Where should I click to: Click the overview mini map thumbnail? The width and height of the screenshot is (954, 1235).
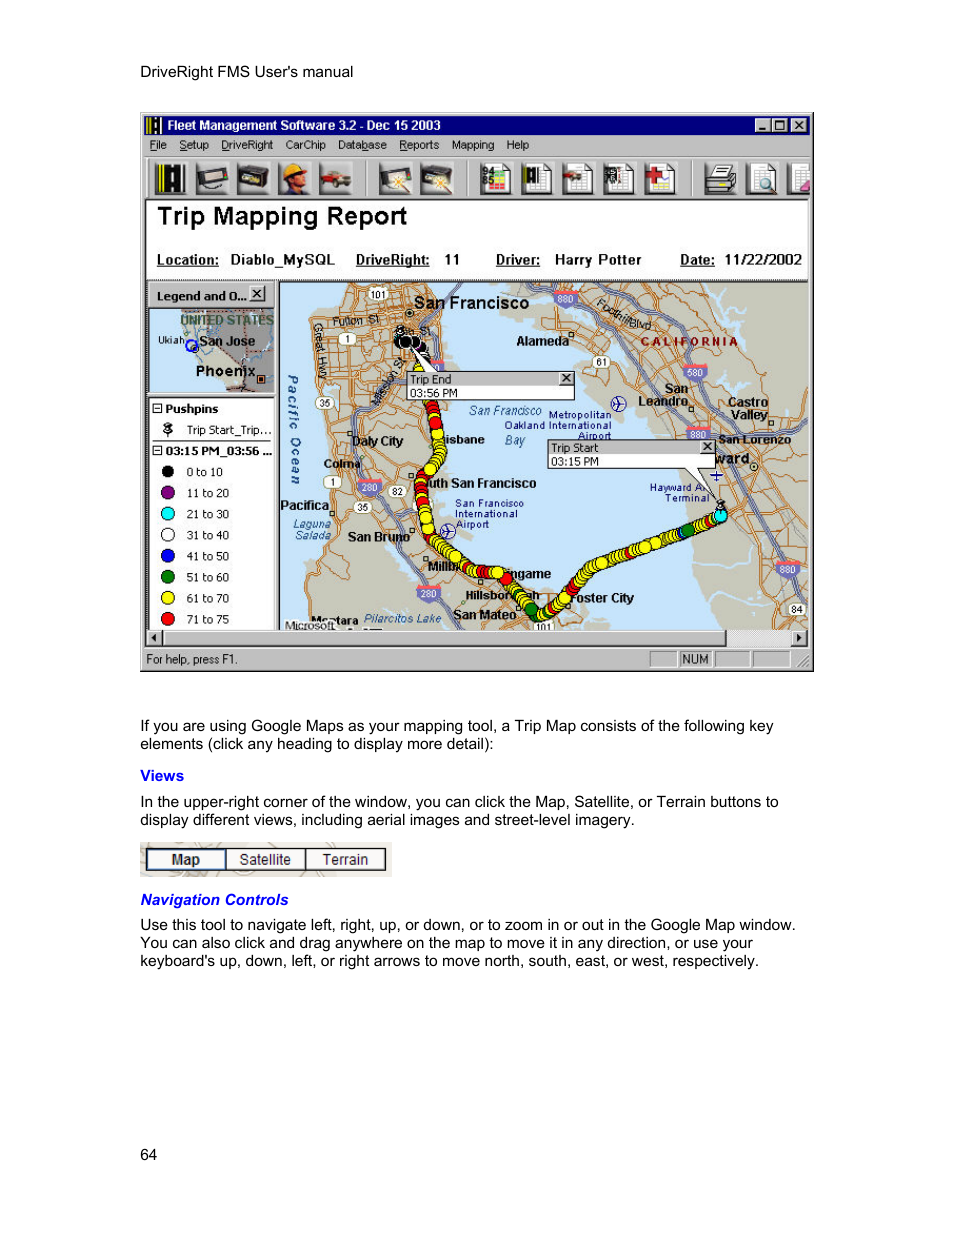212,351
